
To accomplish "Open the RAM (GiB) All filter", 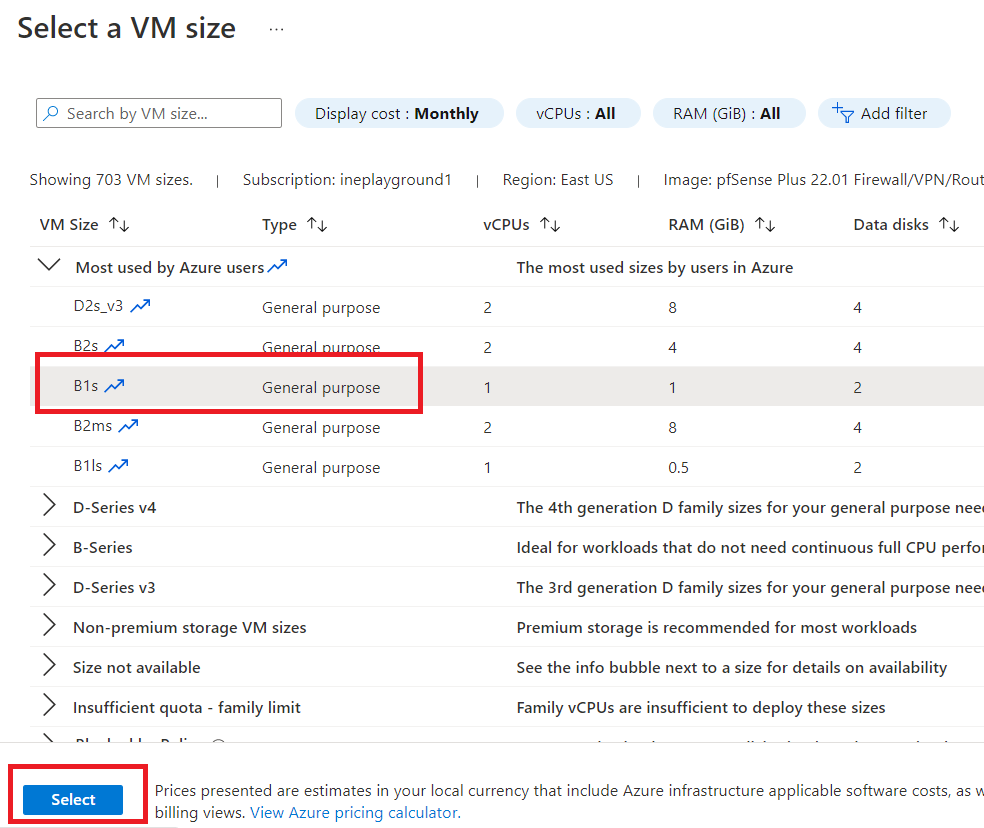I will 727,114.
